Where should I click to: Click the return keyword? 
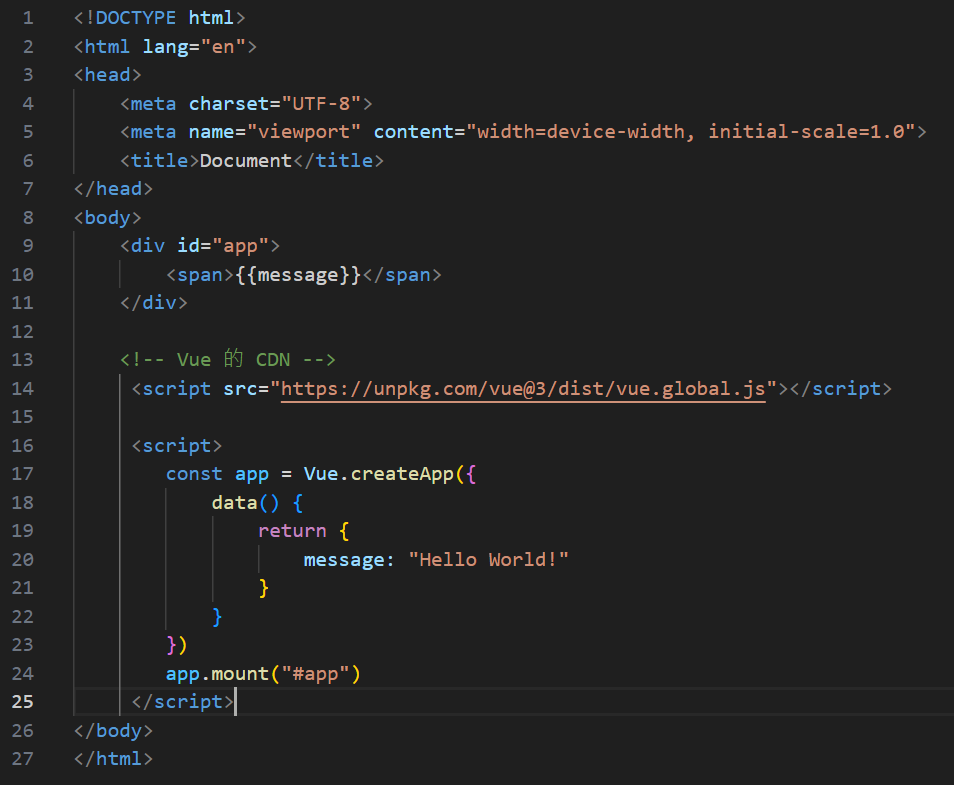click(292, 531)
